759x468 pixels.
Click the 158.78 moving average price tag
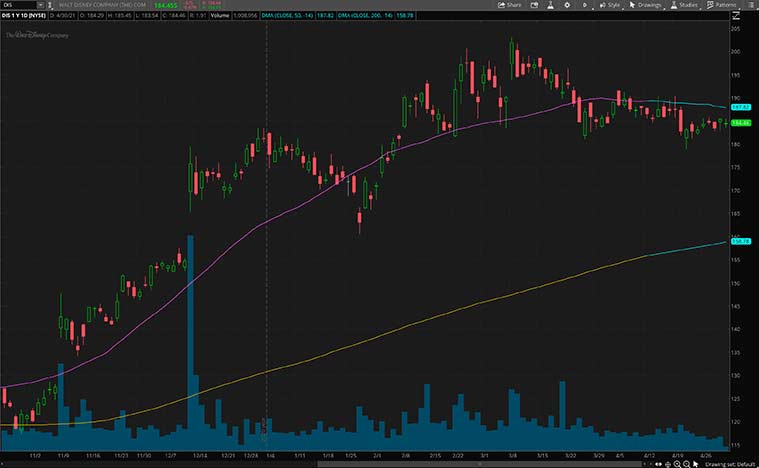click(x=741, y=241)
